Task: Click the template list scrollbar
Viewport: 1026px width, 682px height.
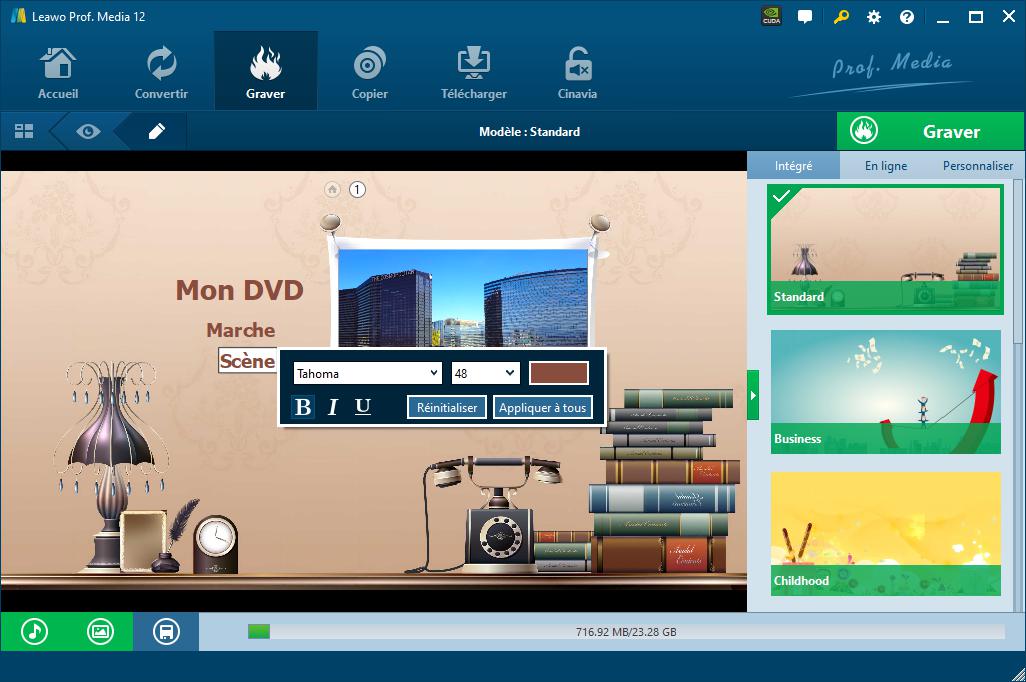Action: pyautogui.click(x=1018, y=262)
